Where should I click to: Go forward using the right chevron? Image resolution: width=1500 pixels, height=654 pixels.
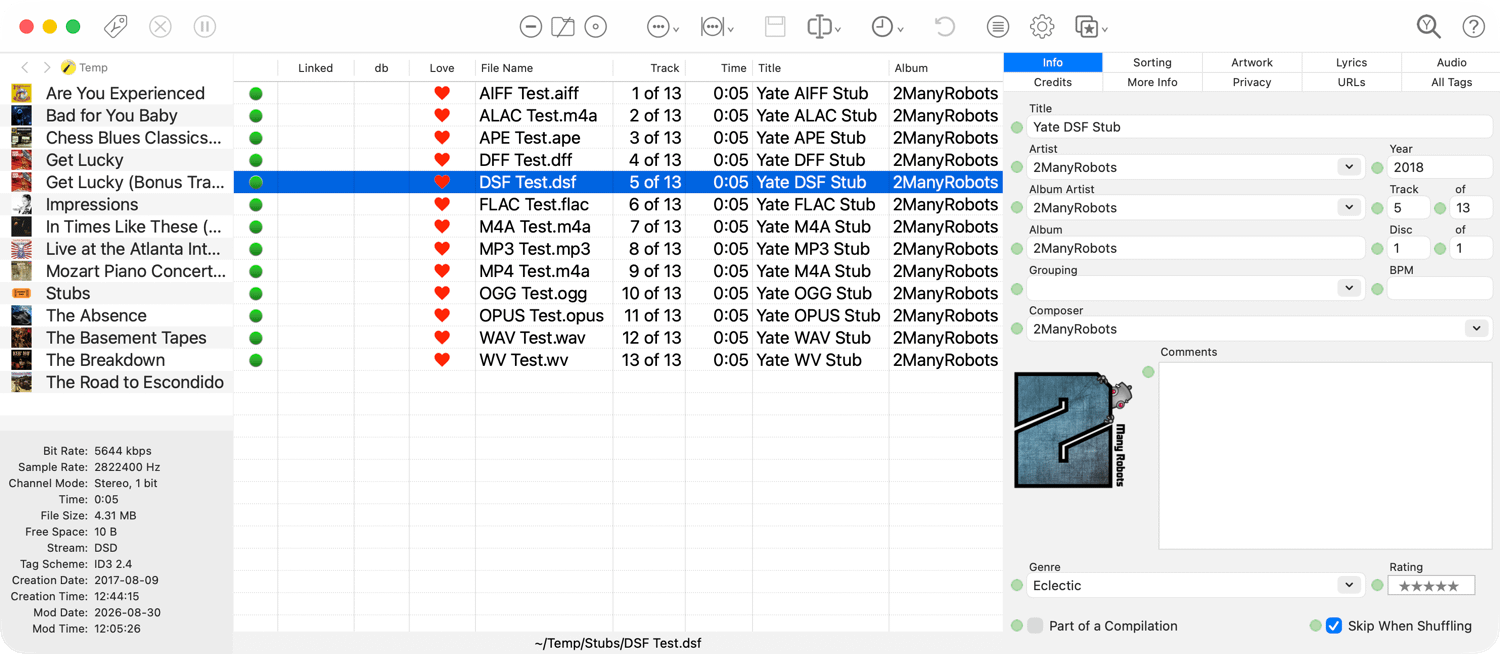(47, 67)
